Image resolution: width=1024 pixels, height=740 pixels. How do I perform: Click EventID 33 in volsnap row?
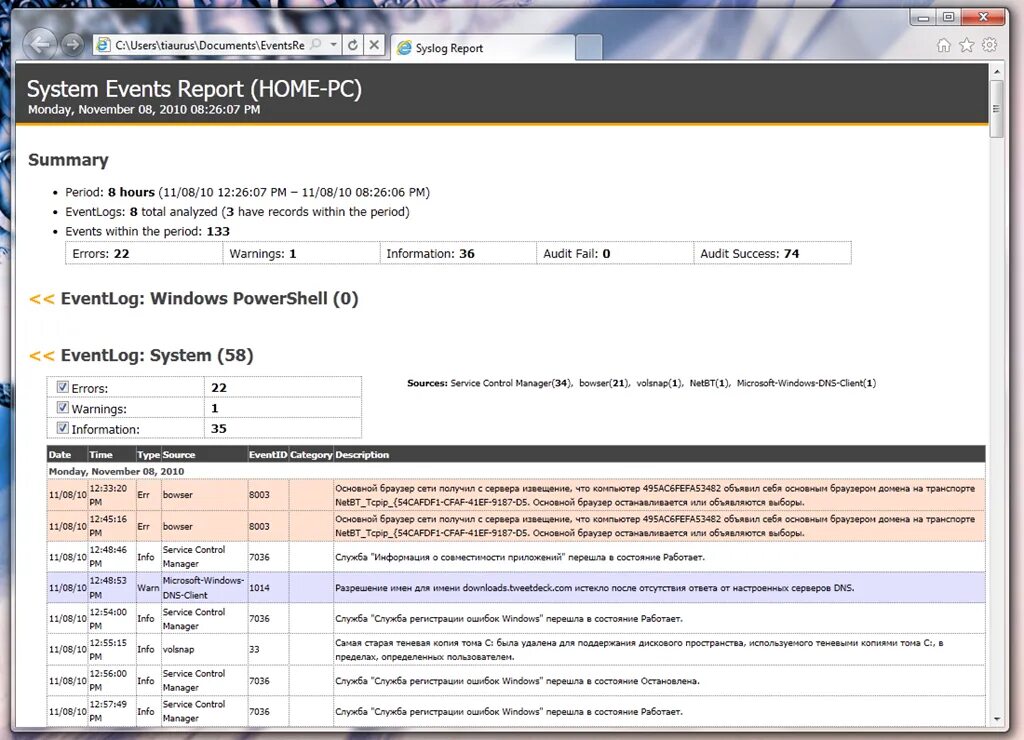click(254, 649)
